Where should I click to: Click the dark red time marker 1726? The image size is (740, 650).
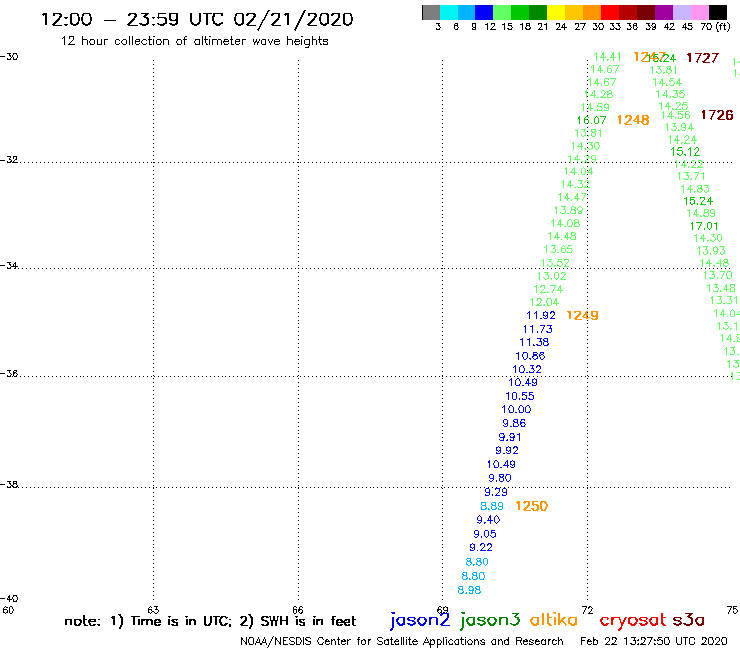tap(717, 115)
